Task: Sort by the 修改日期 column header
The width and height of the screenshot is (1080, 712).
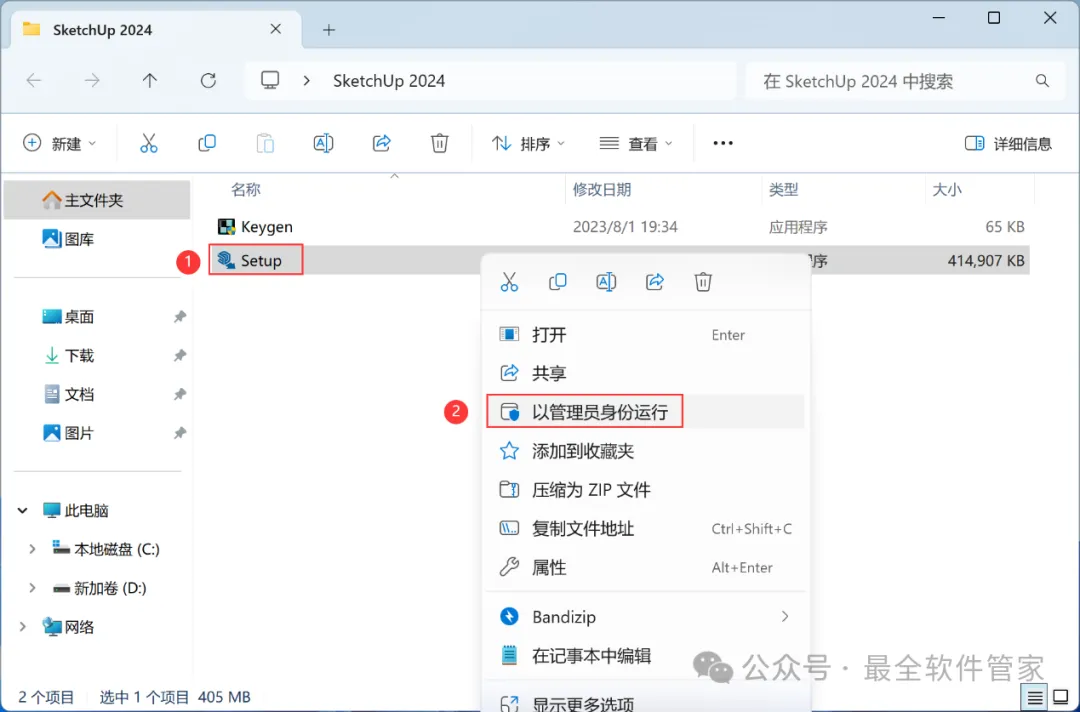Action: point(602,189)
